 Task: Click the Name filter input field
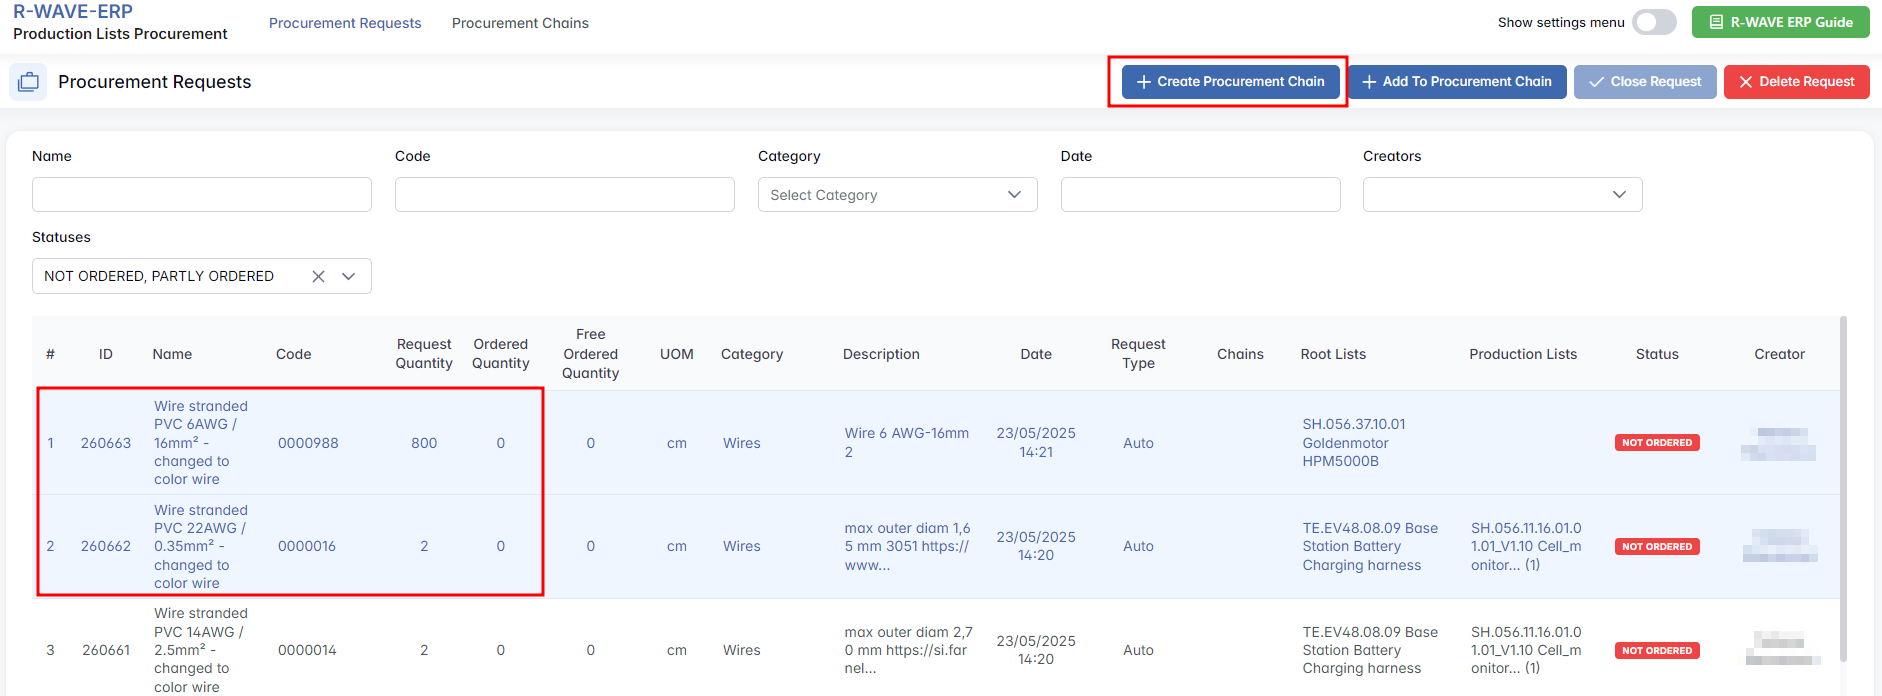tap(202, 195)
